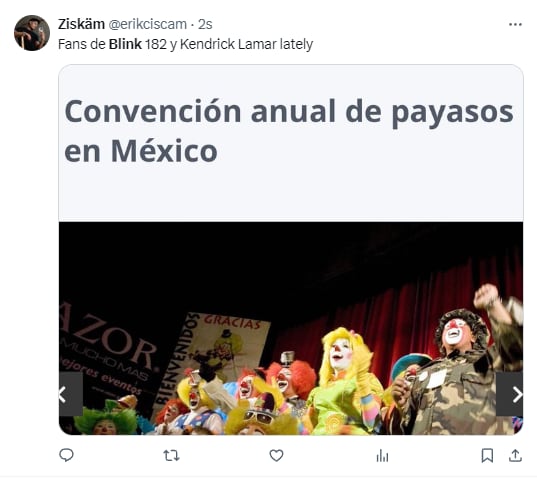
Task: Go to previous image with left arrow
Action: [71, 394]
